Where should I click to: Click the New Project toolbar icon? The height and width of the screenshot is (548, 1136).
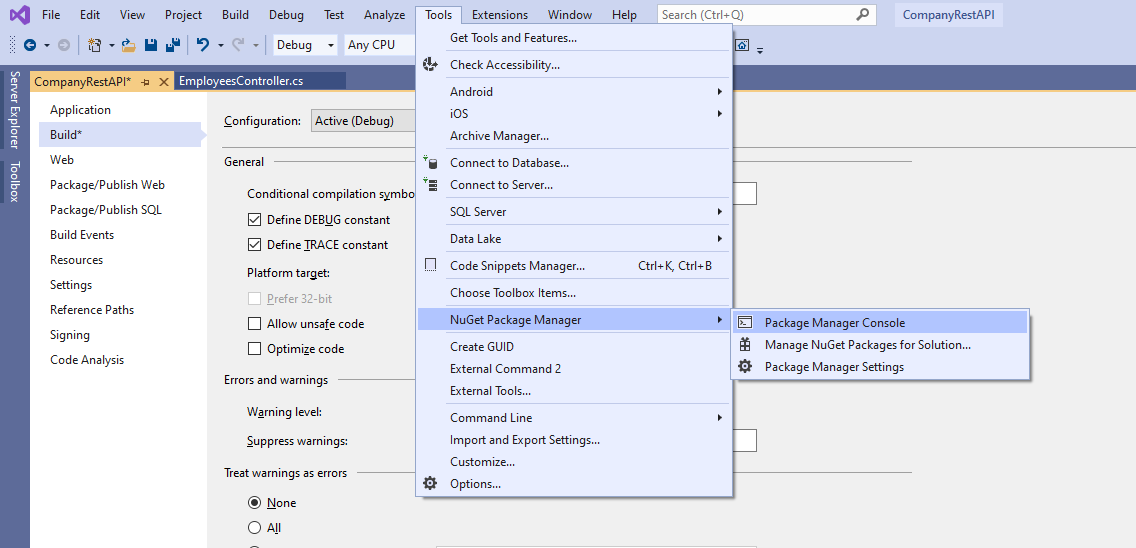[x=95, y=45]
